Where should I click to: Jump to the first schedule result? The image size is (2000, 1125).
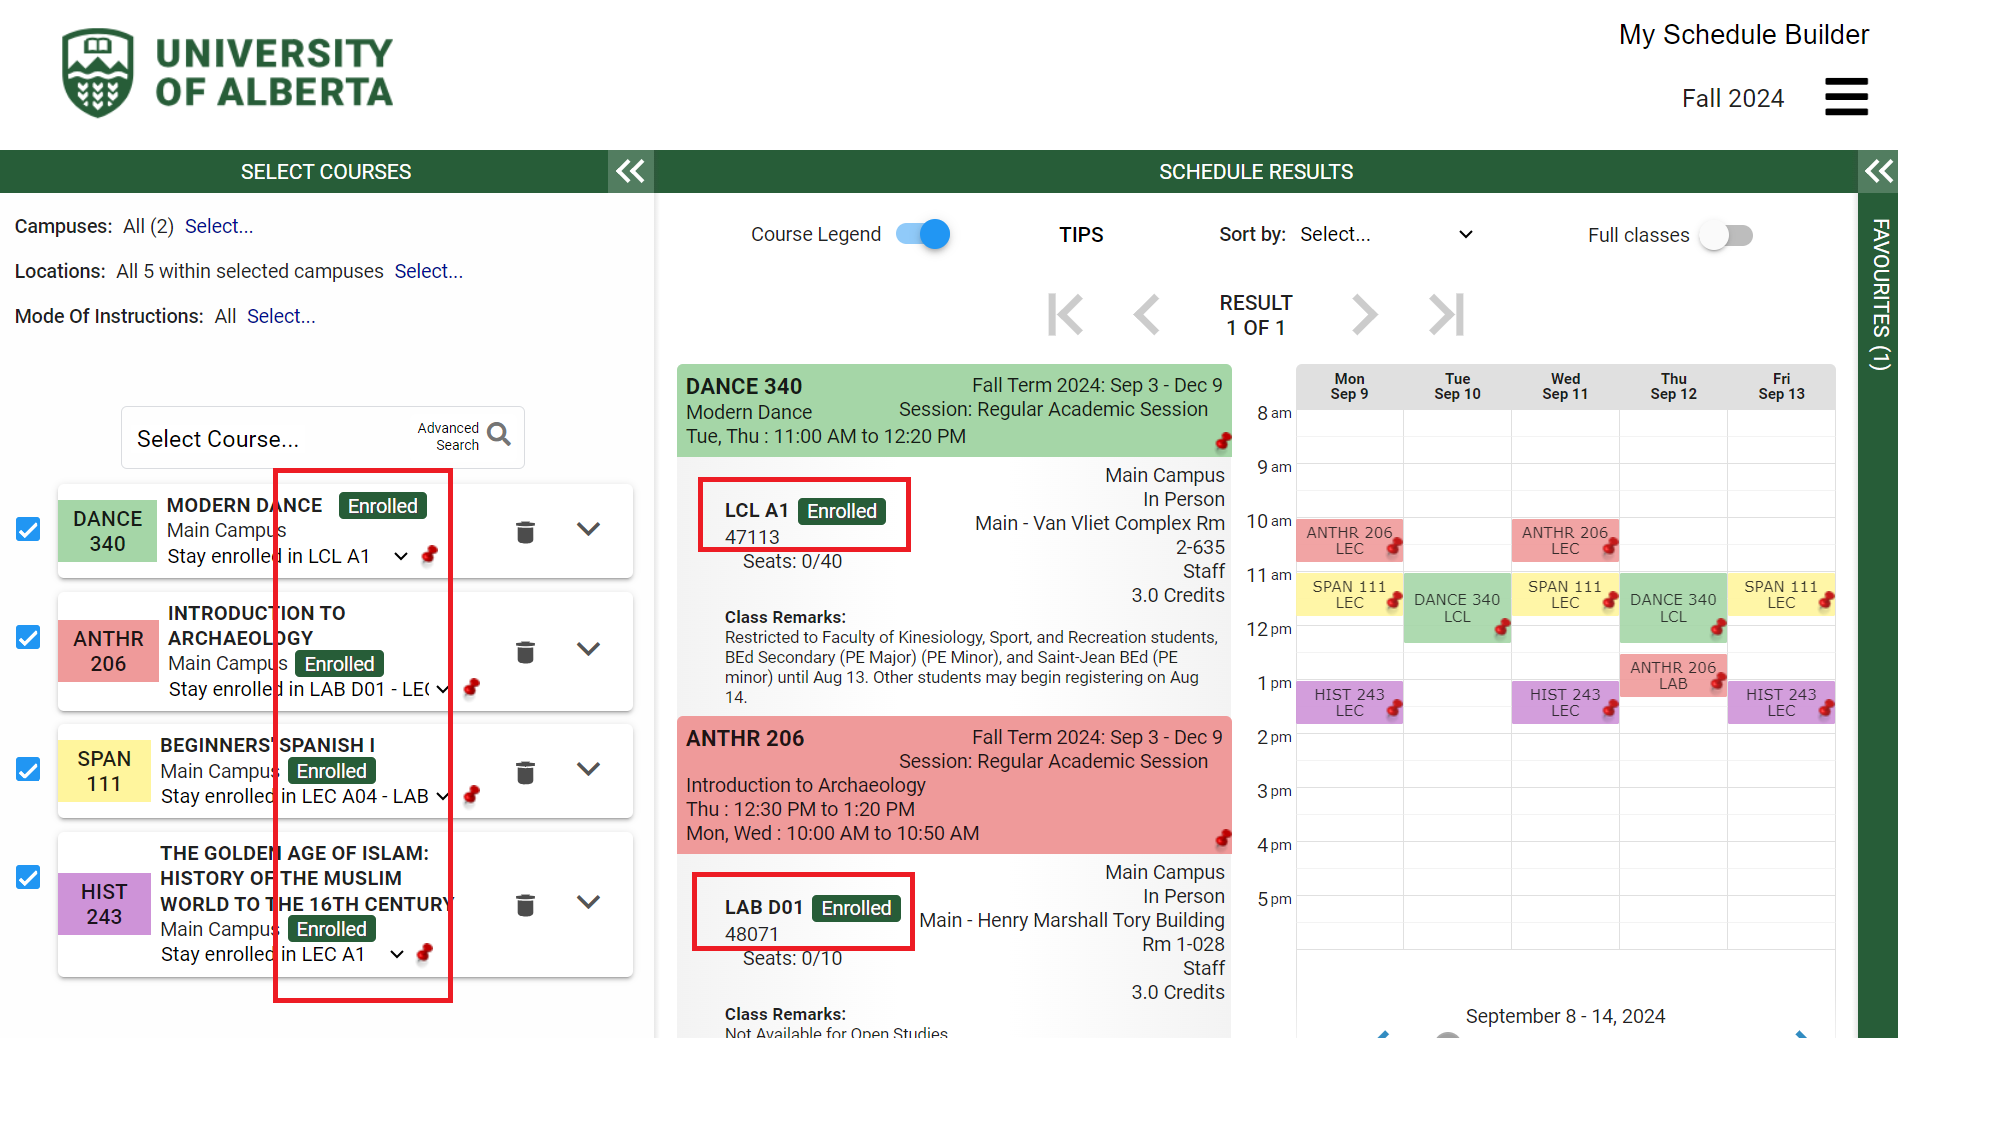tap(1065, 315)
